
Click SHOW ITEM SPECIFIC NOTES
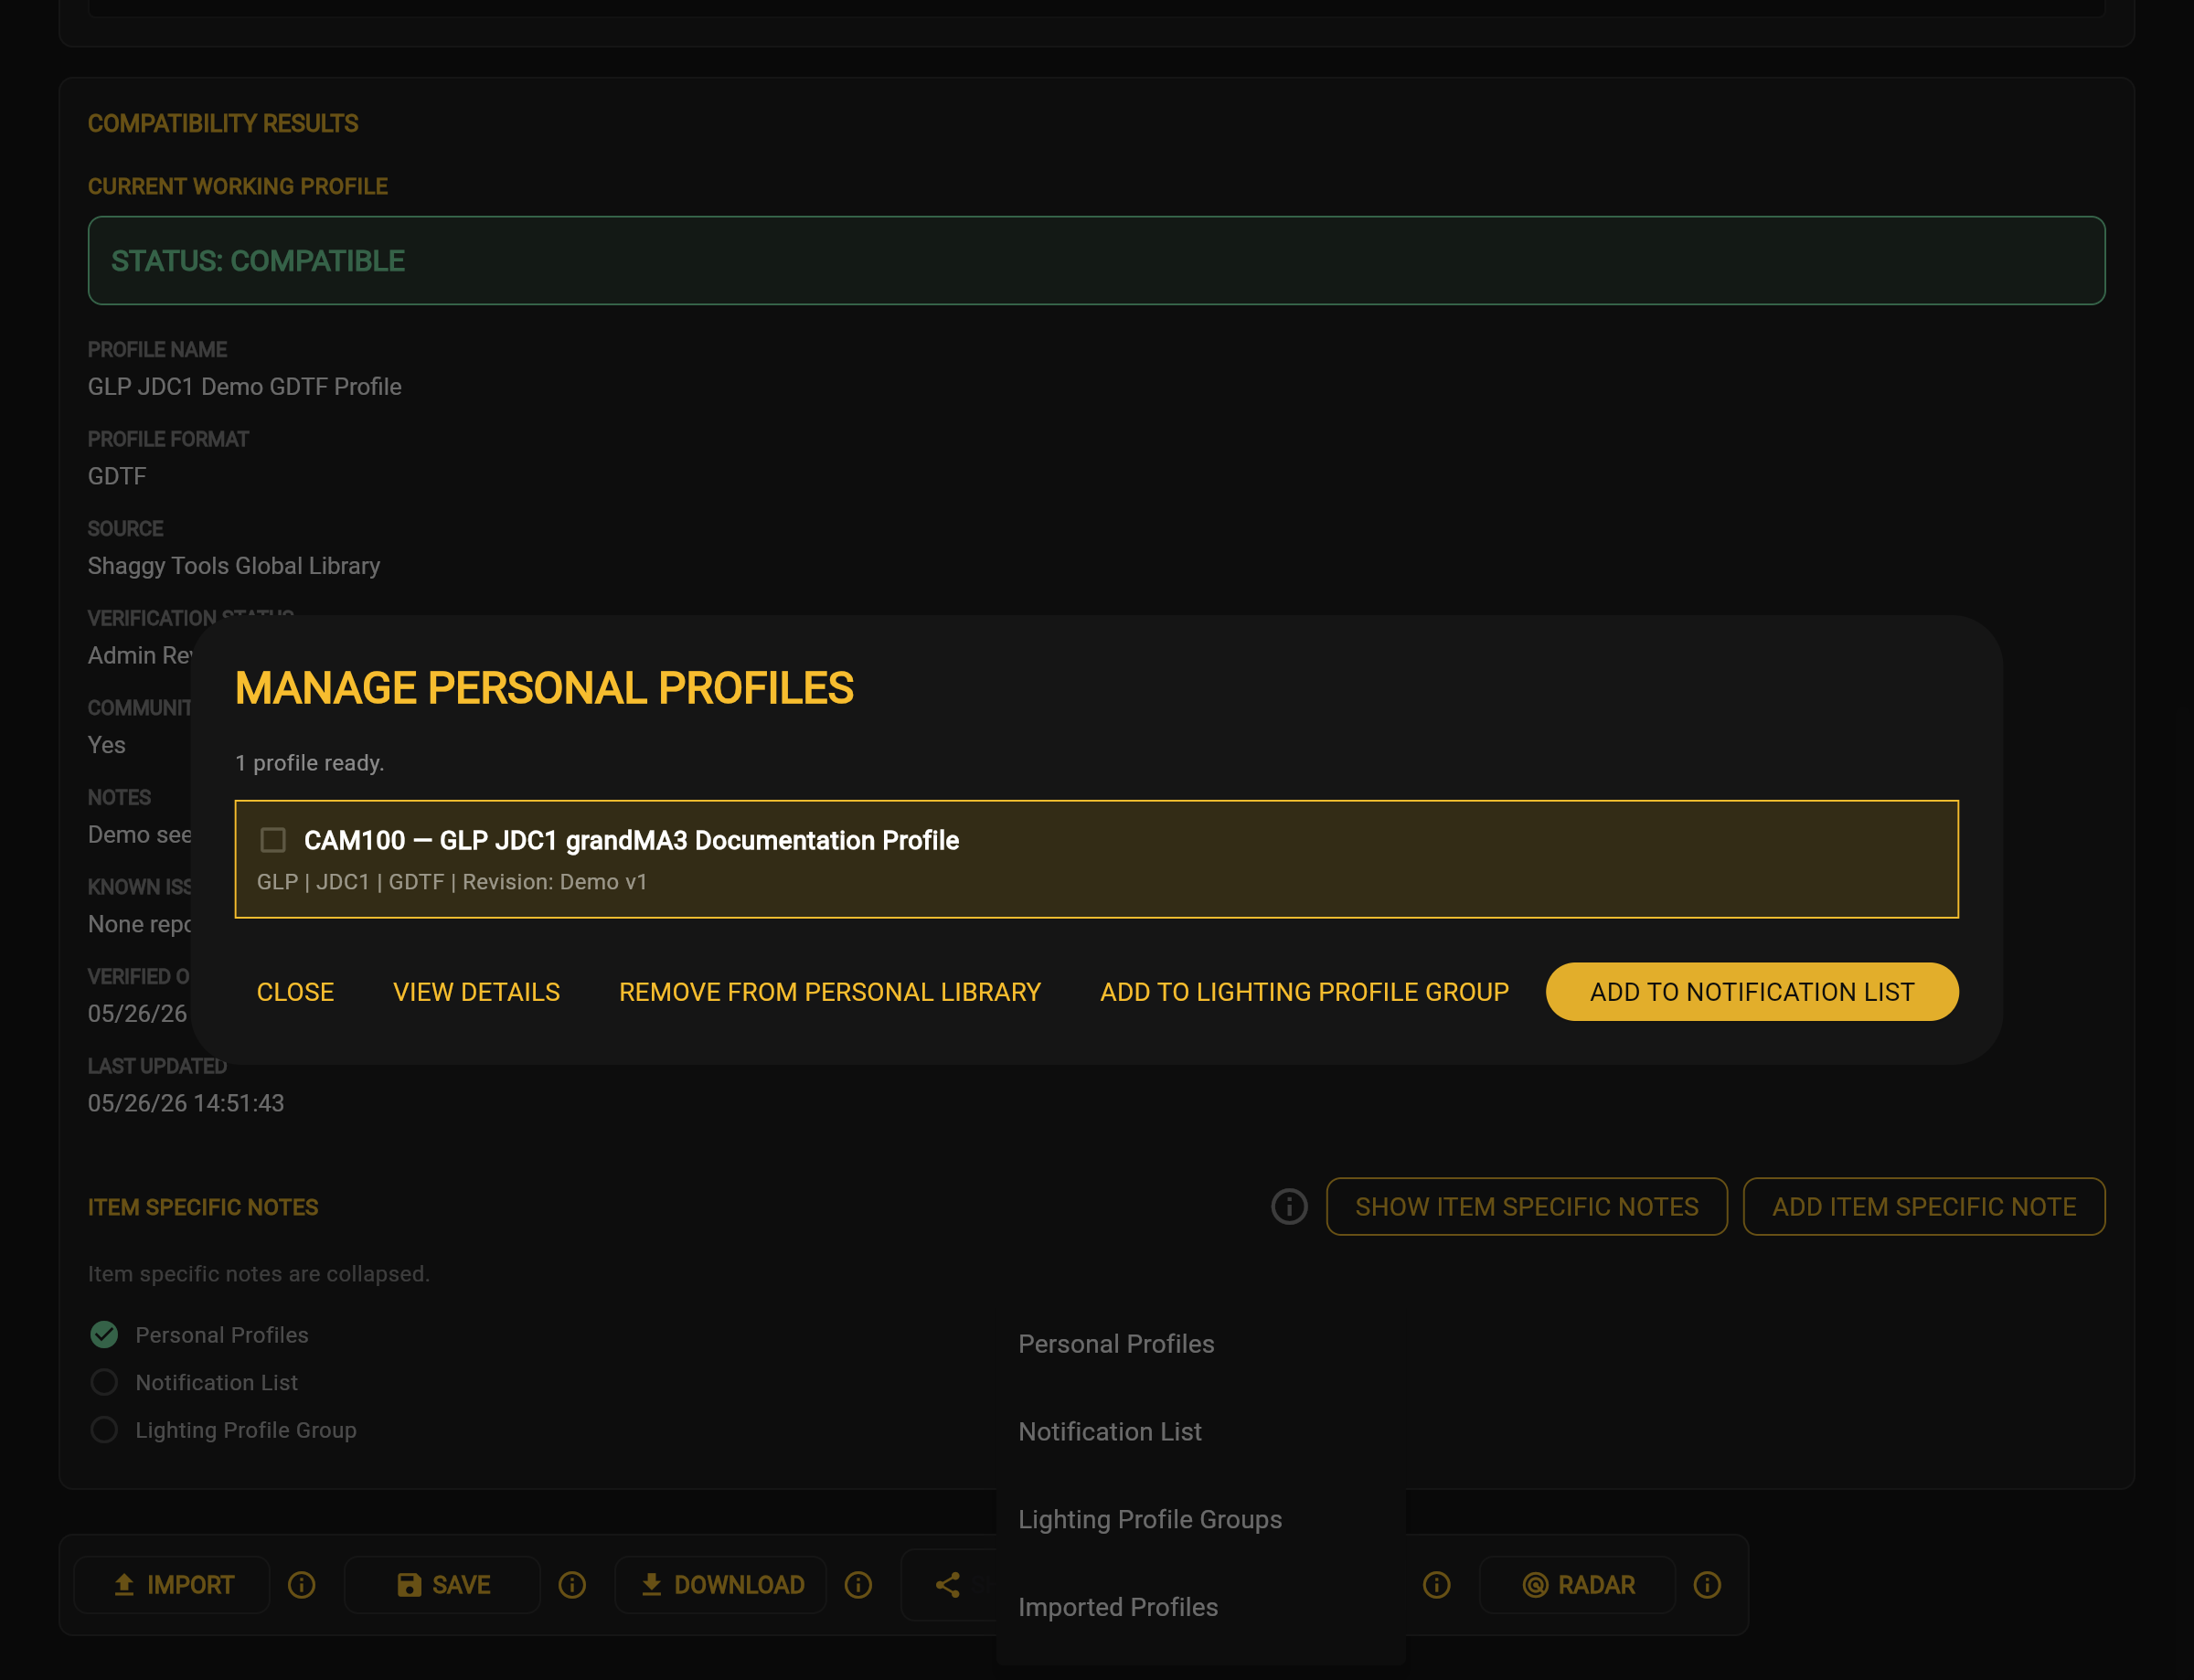[x=1527, y=1207]
